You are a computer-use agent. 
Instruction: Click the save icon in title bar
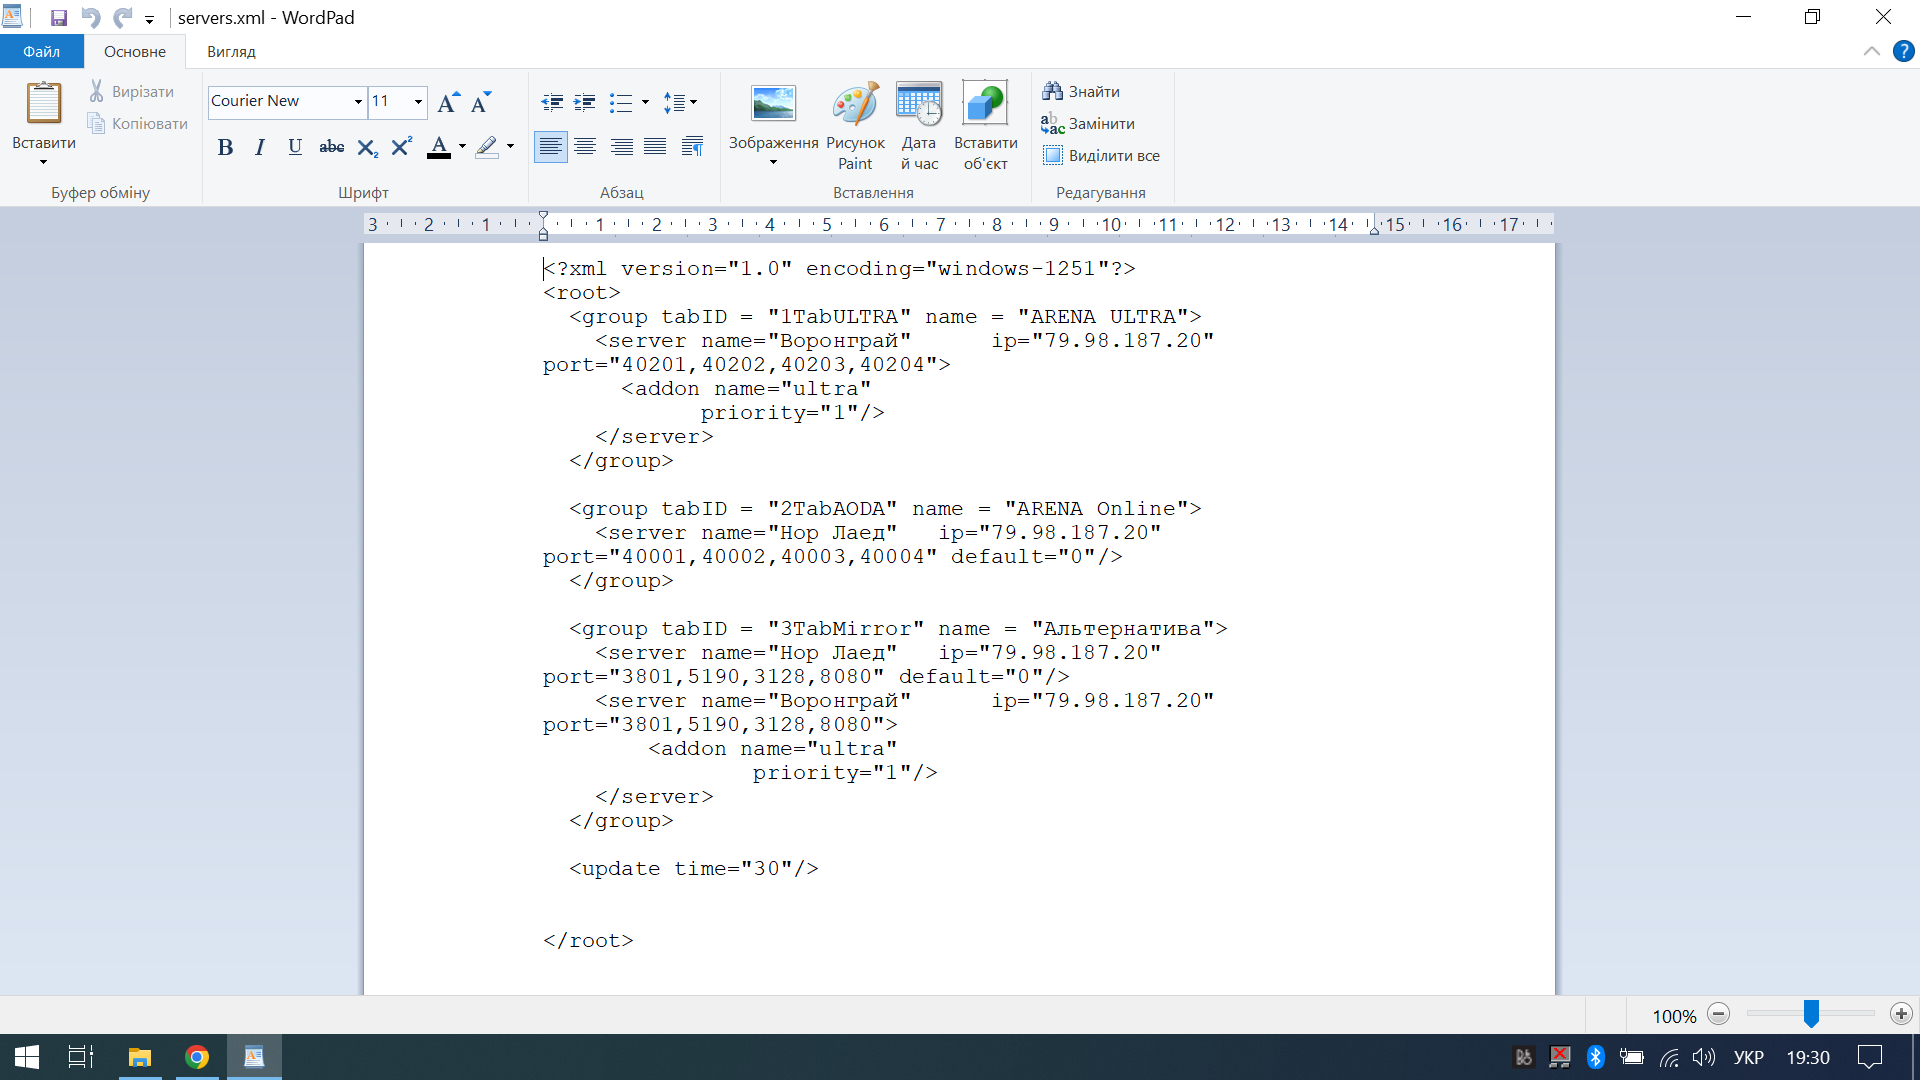point(59,18)
